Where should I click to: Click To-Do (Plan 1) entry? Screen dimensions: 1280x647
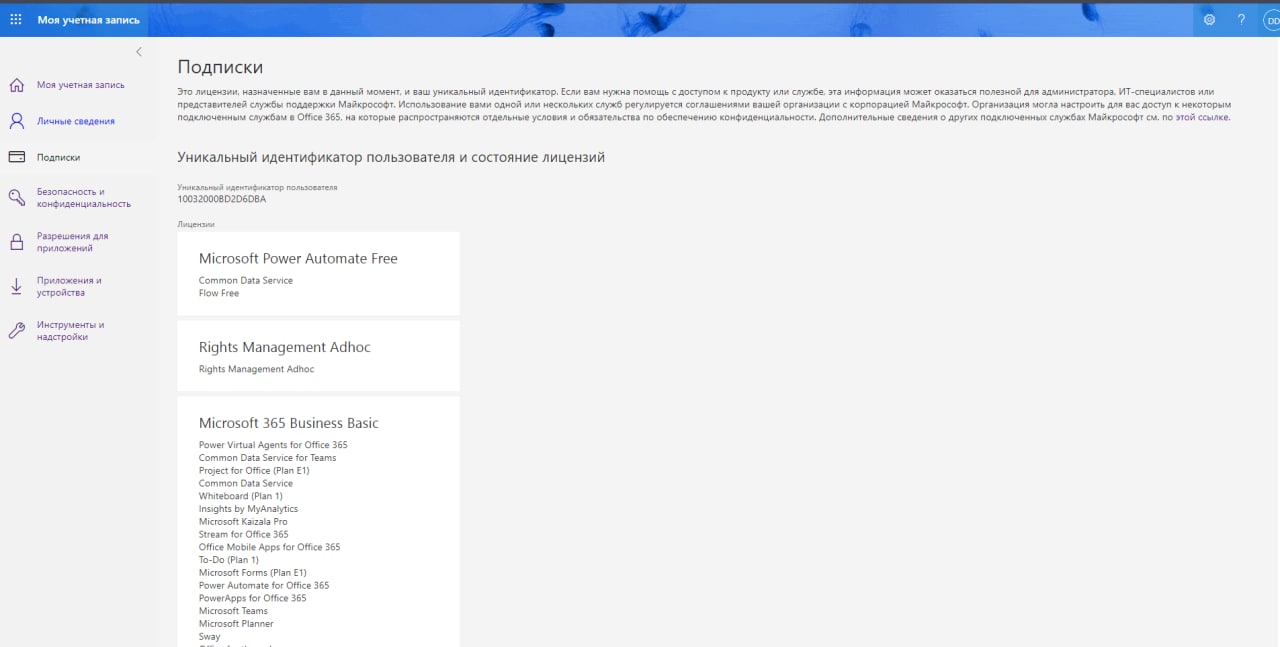tap(229, 560)
